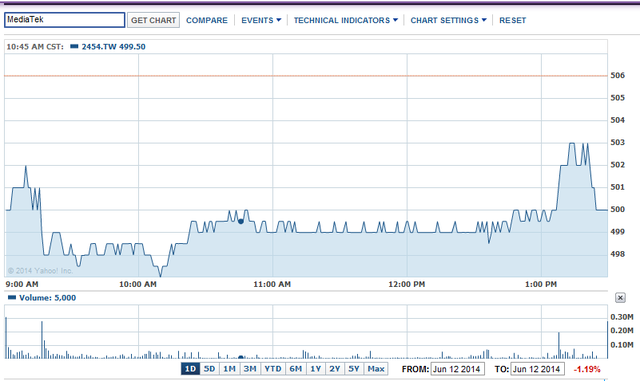640x381 pixels.
Task: Click the price line marker dot near 10:45
Action: [x=241, y=221]
